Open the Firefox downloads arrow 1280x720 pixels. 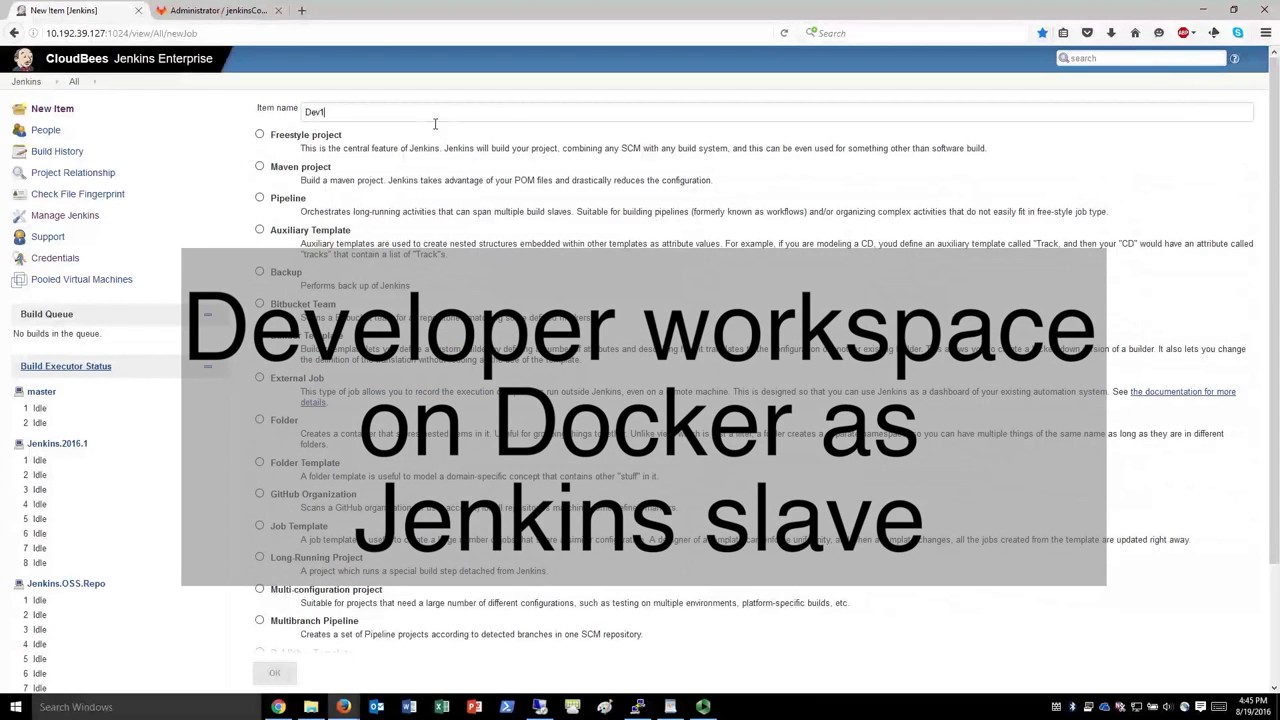click(x=1111, y=33)
